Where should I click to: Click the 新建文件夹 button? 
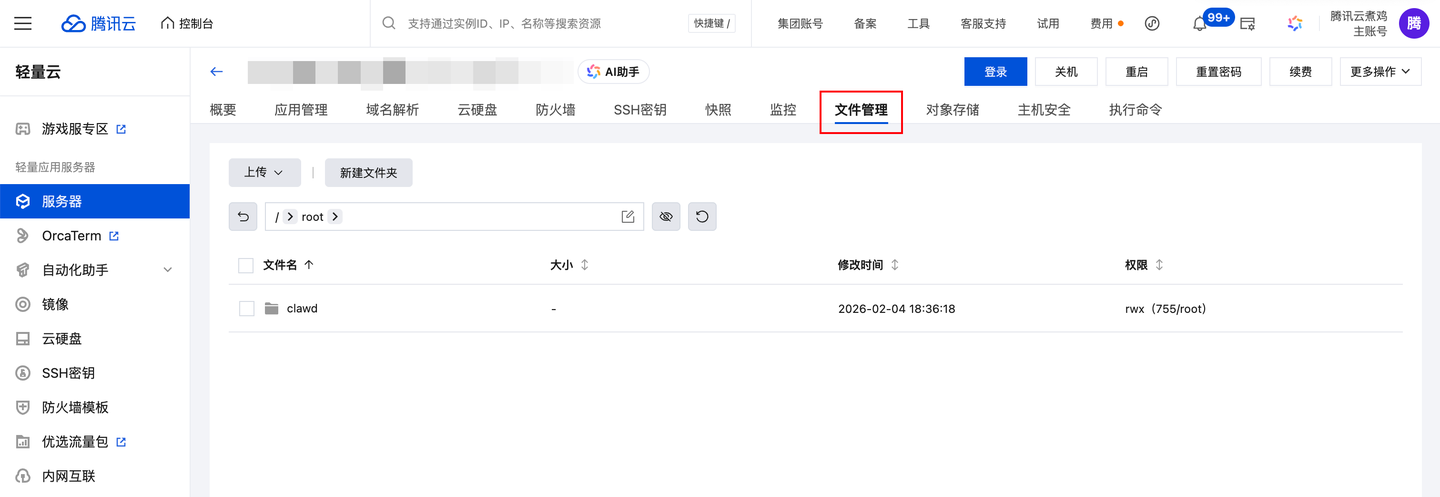click(x=368, y=172)
